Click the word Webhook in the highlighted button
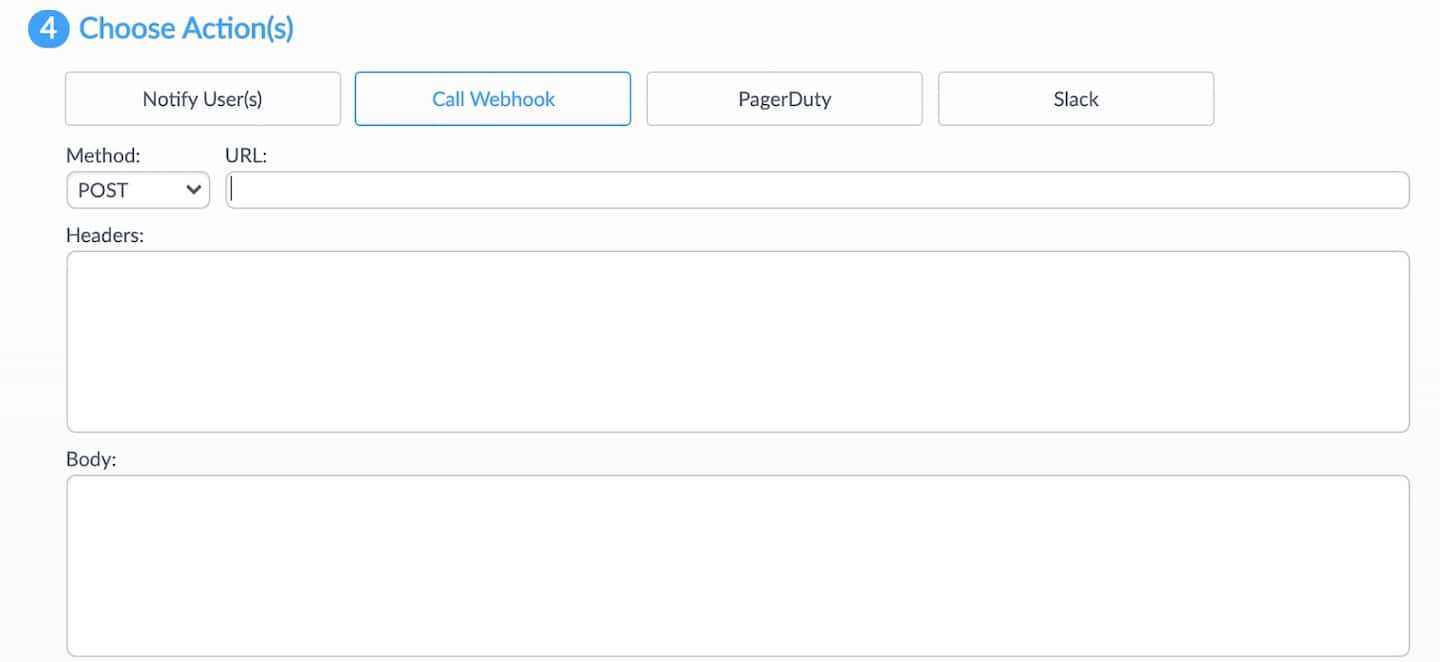 513,99
